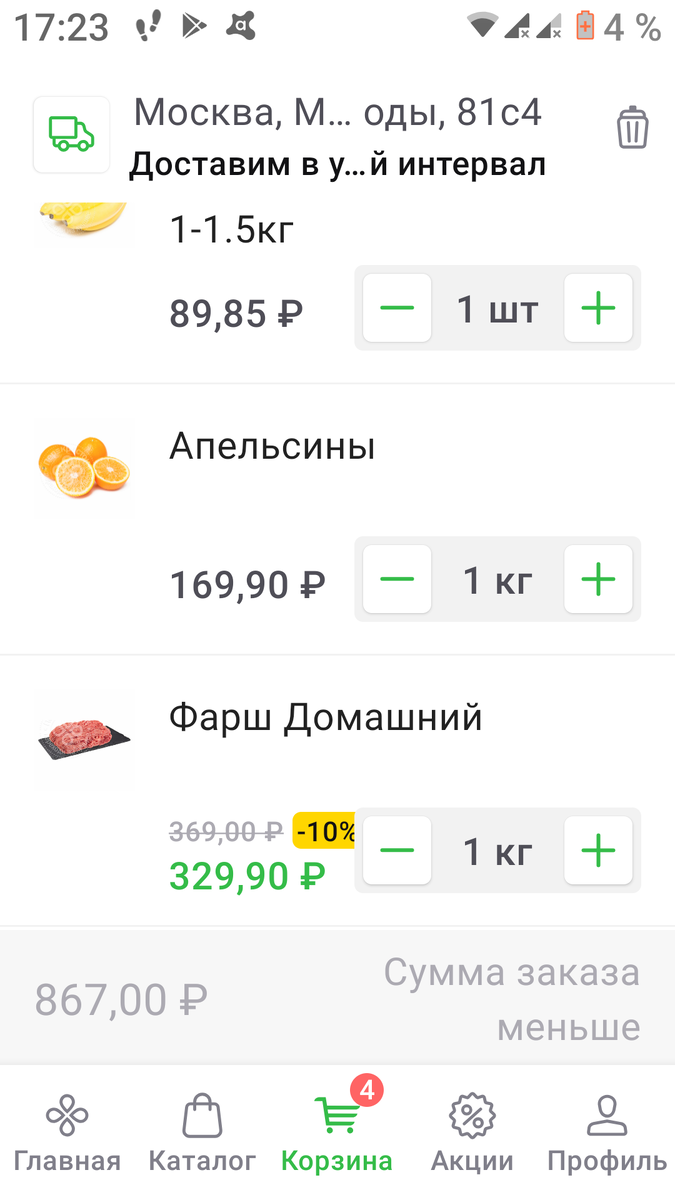
Task: Decrease banana quantity with minus
Action: click(397, 308)
